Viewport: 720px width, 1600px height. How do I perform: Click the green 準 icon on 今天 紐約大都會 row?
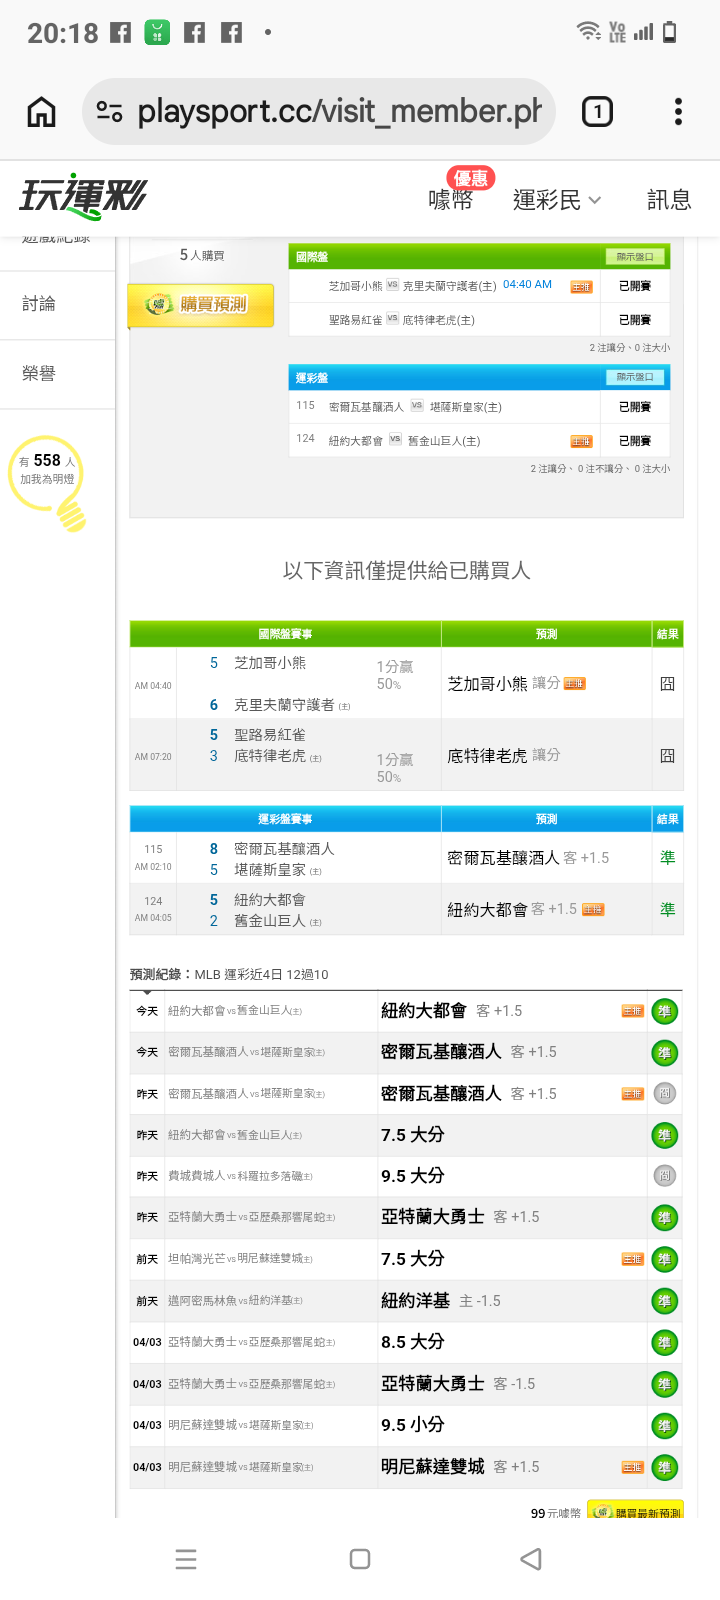tap(664, 1012)
